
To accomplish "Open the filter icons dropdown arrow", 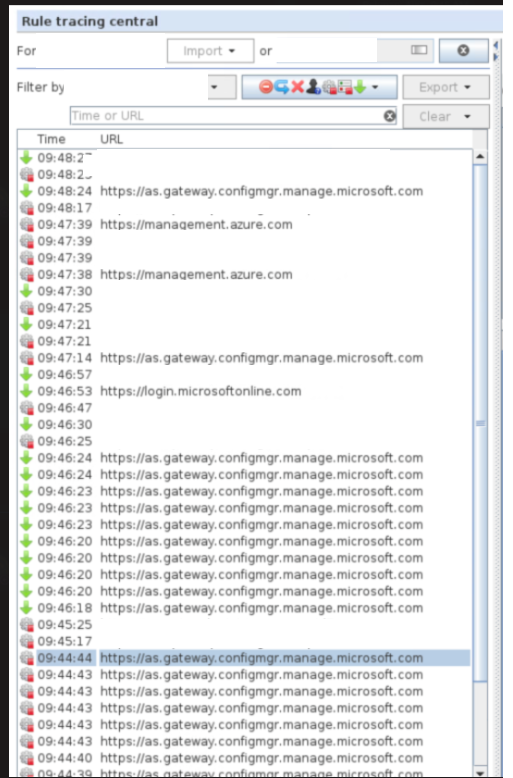I will (x=375, y=87).
